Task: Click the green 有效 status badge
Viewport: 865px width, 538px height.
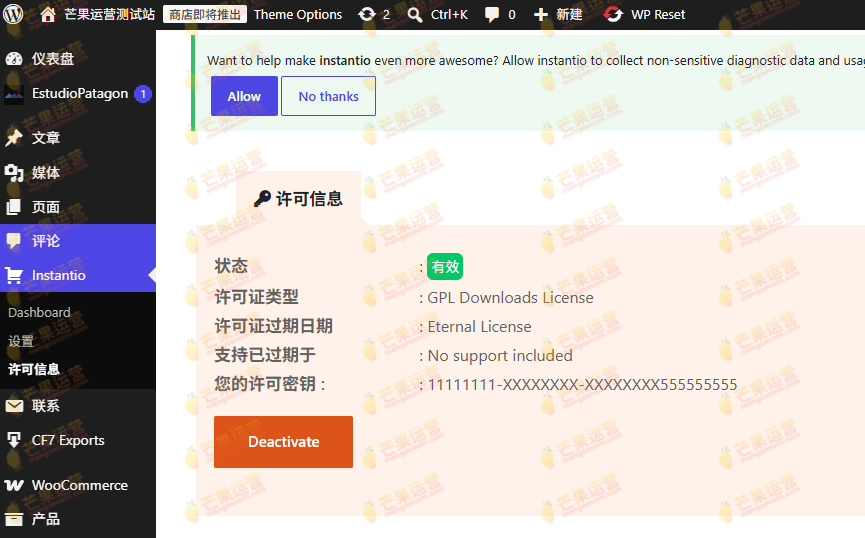Action: pos(445,267)
